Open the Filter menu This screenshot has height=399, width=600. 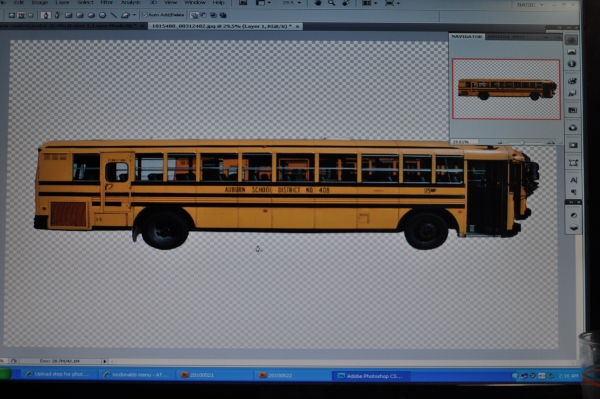tap(106, 2)
